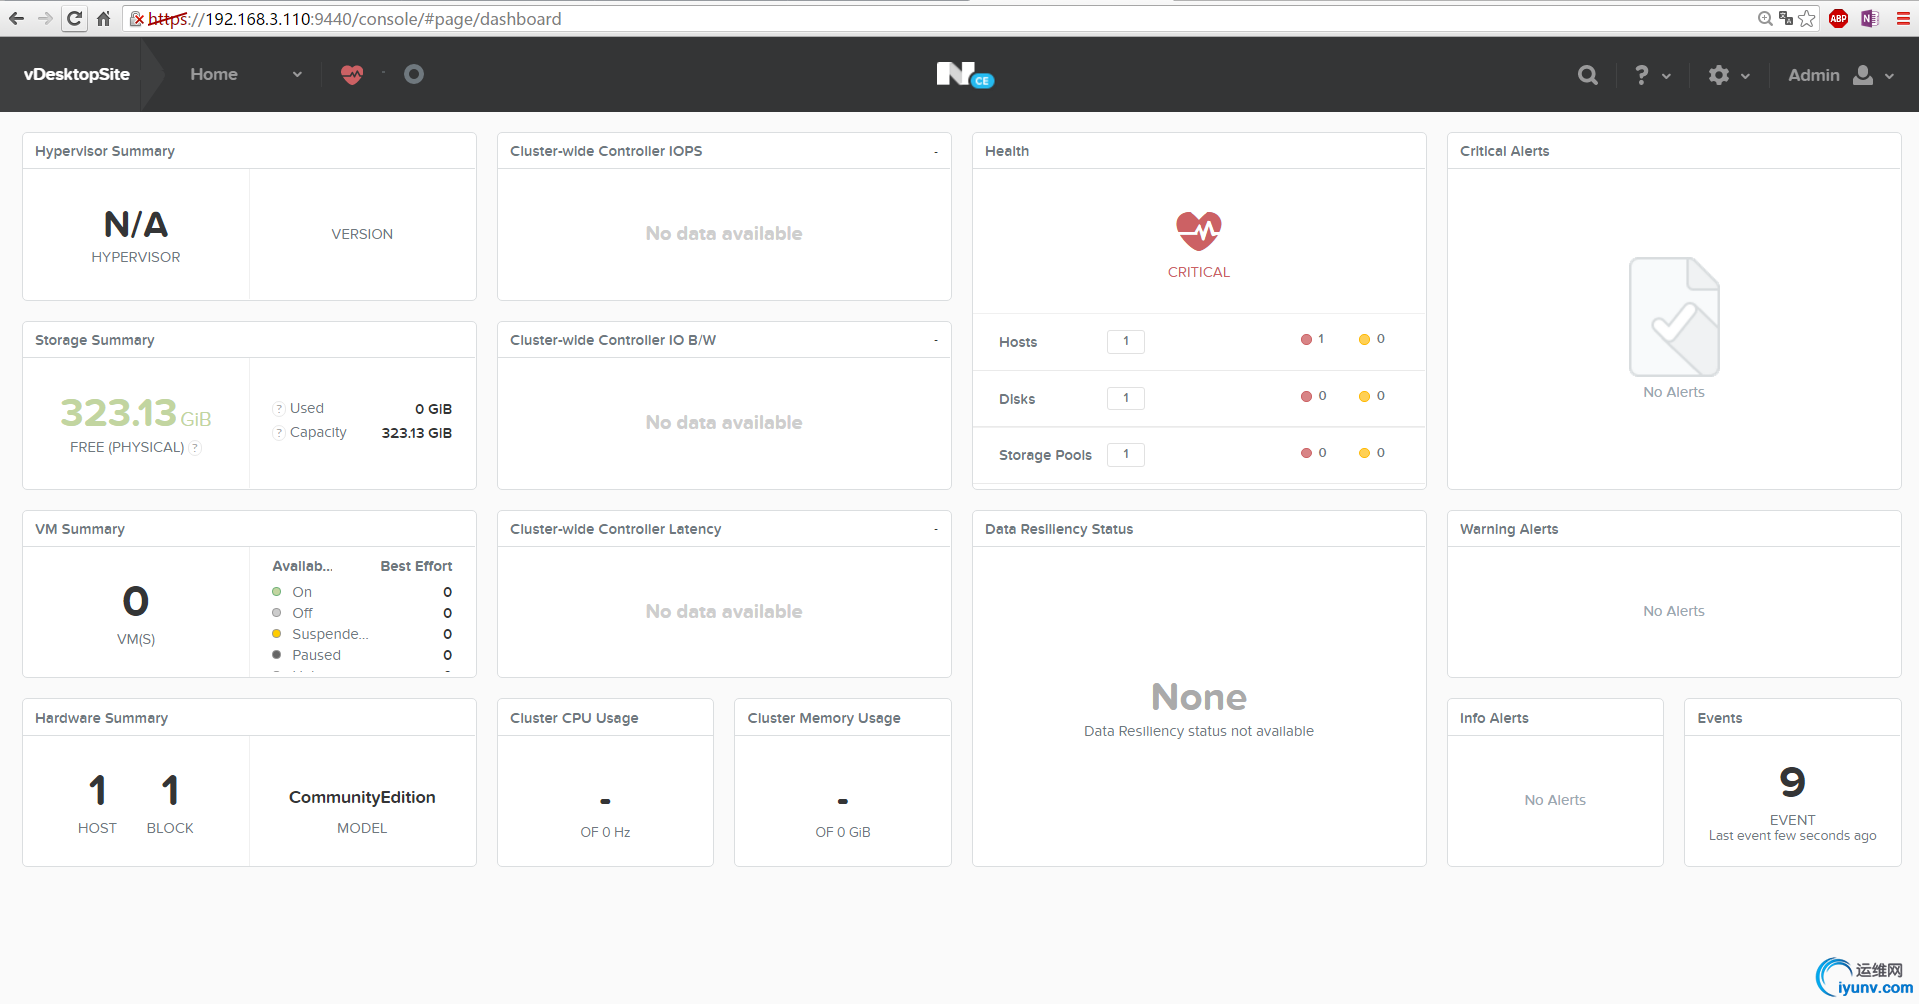
Task: Click the browser home icon
Action: (103, 18)
